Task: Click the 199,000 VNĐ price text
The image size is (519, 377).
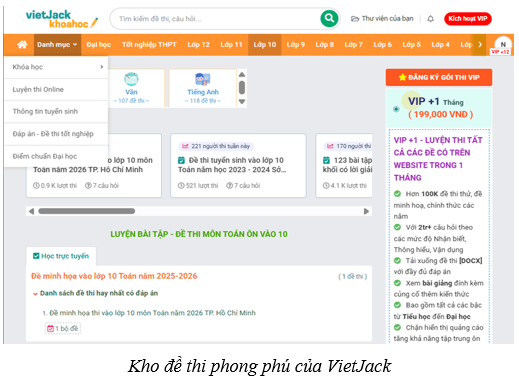Action: [x=441, y=114]
